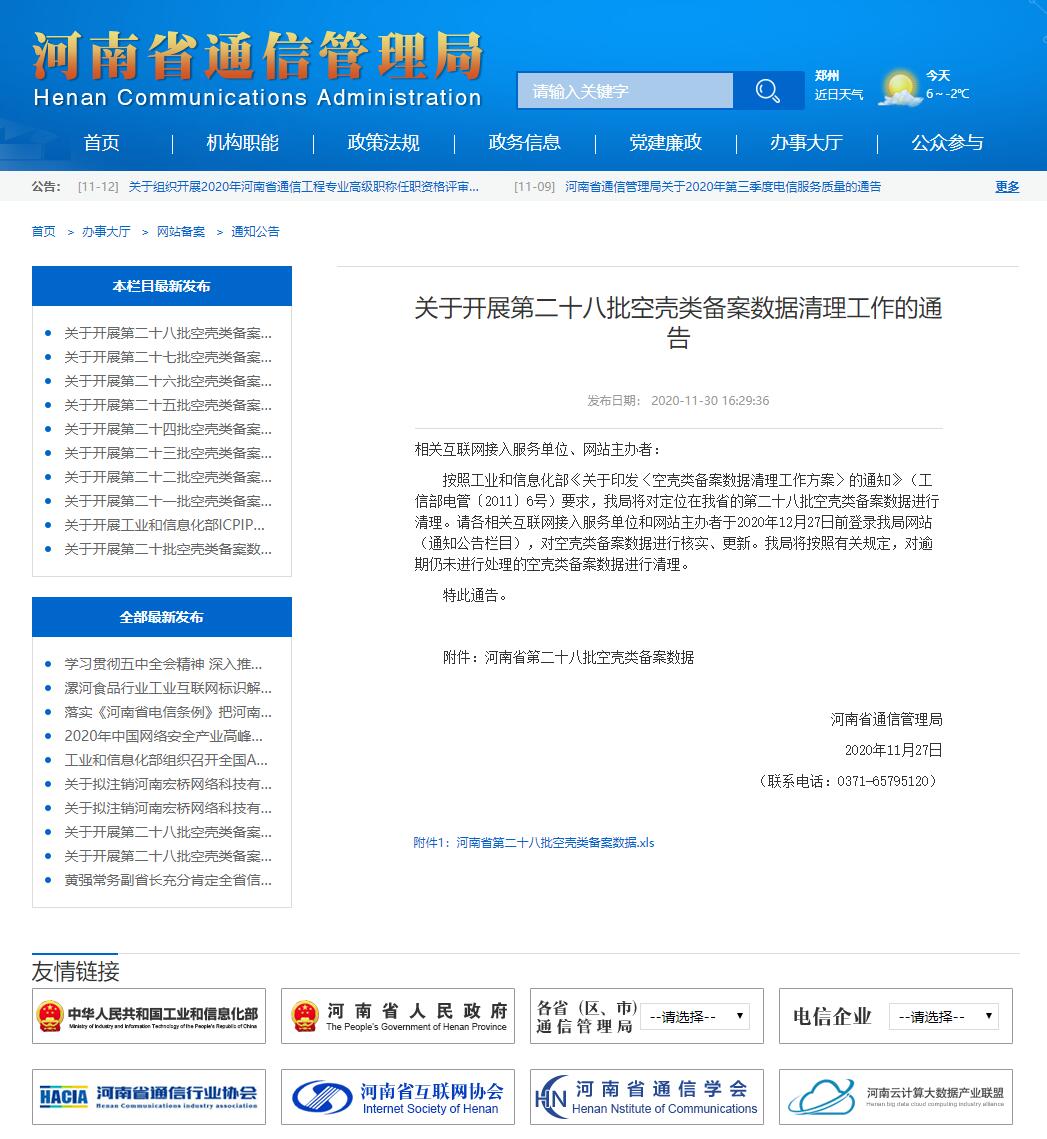
Task: Click the 请输入关键字 search input field
Action: pos(625,90)
